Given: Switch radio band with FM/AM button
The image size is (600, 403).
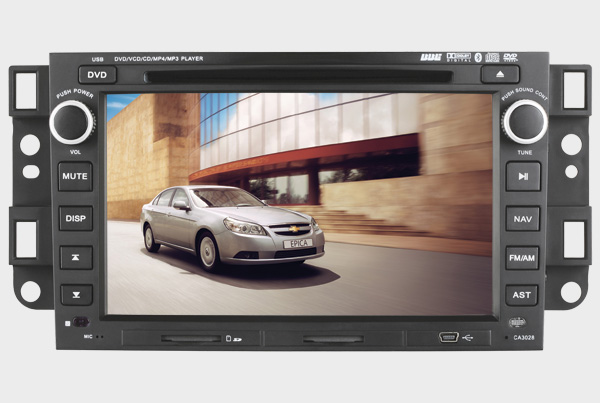Looking at the screenshot, I should point(522,257).
